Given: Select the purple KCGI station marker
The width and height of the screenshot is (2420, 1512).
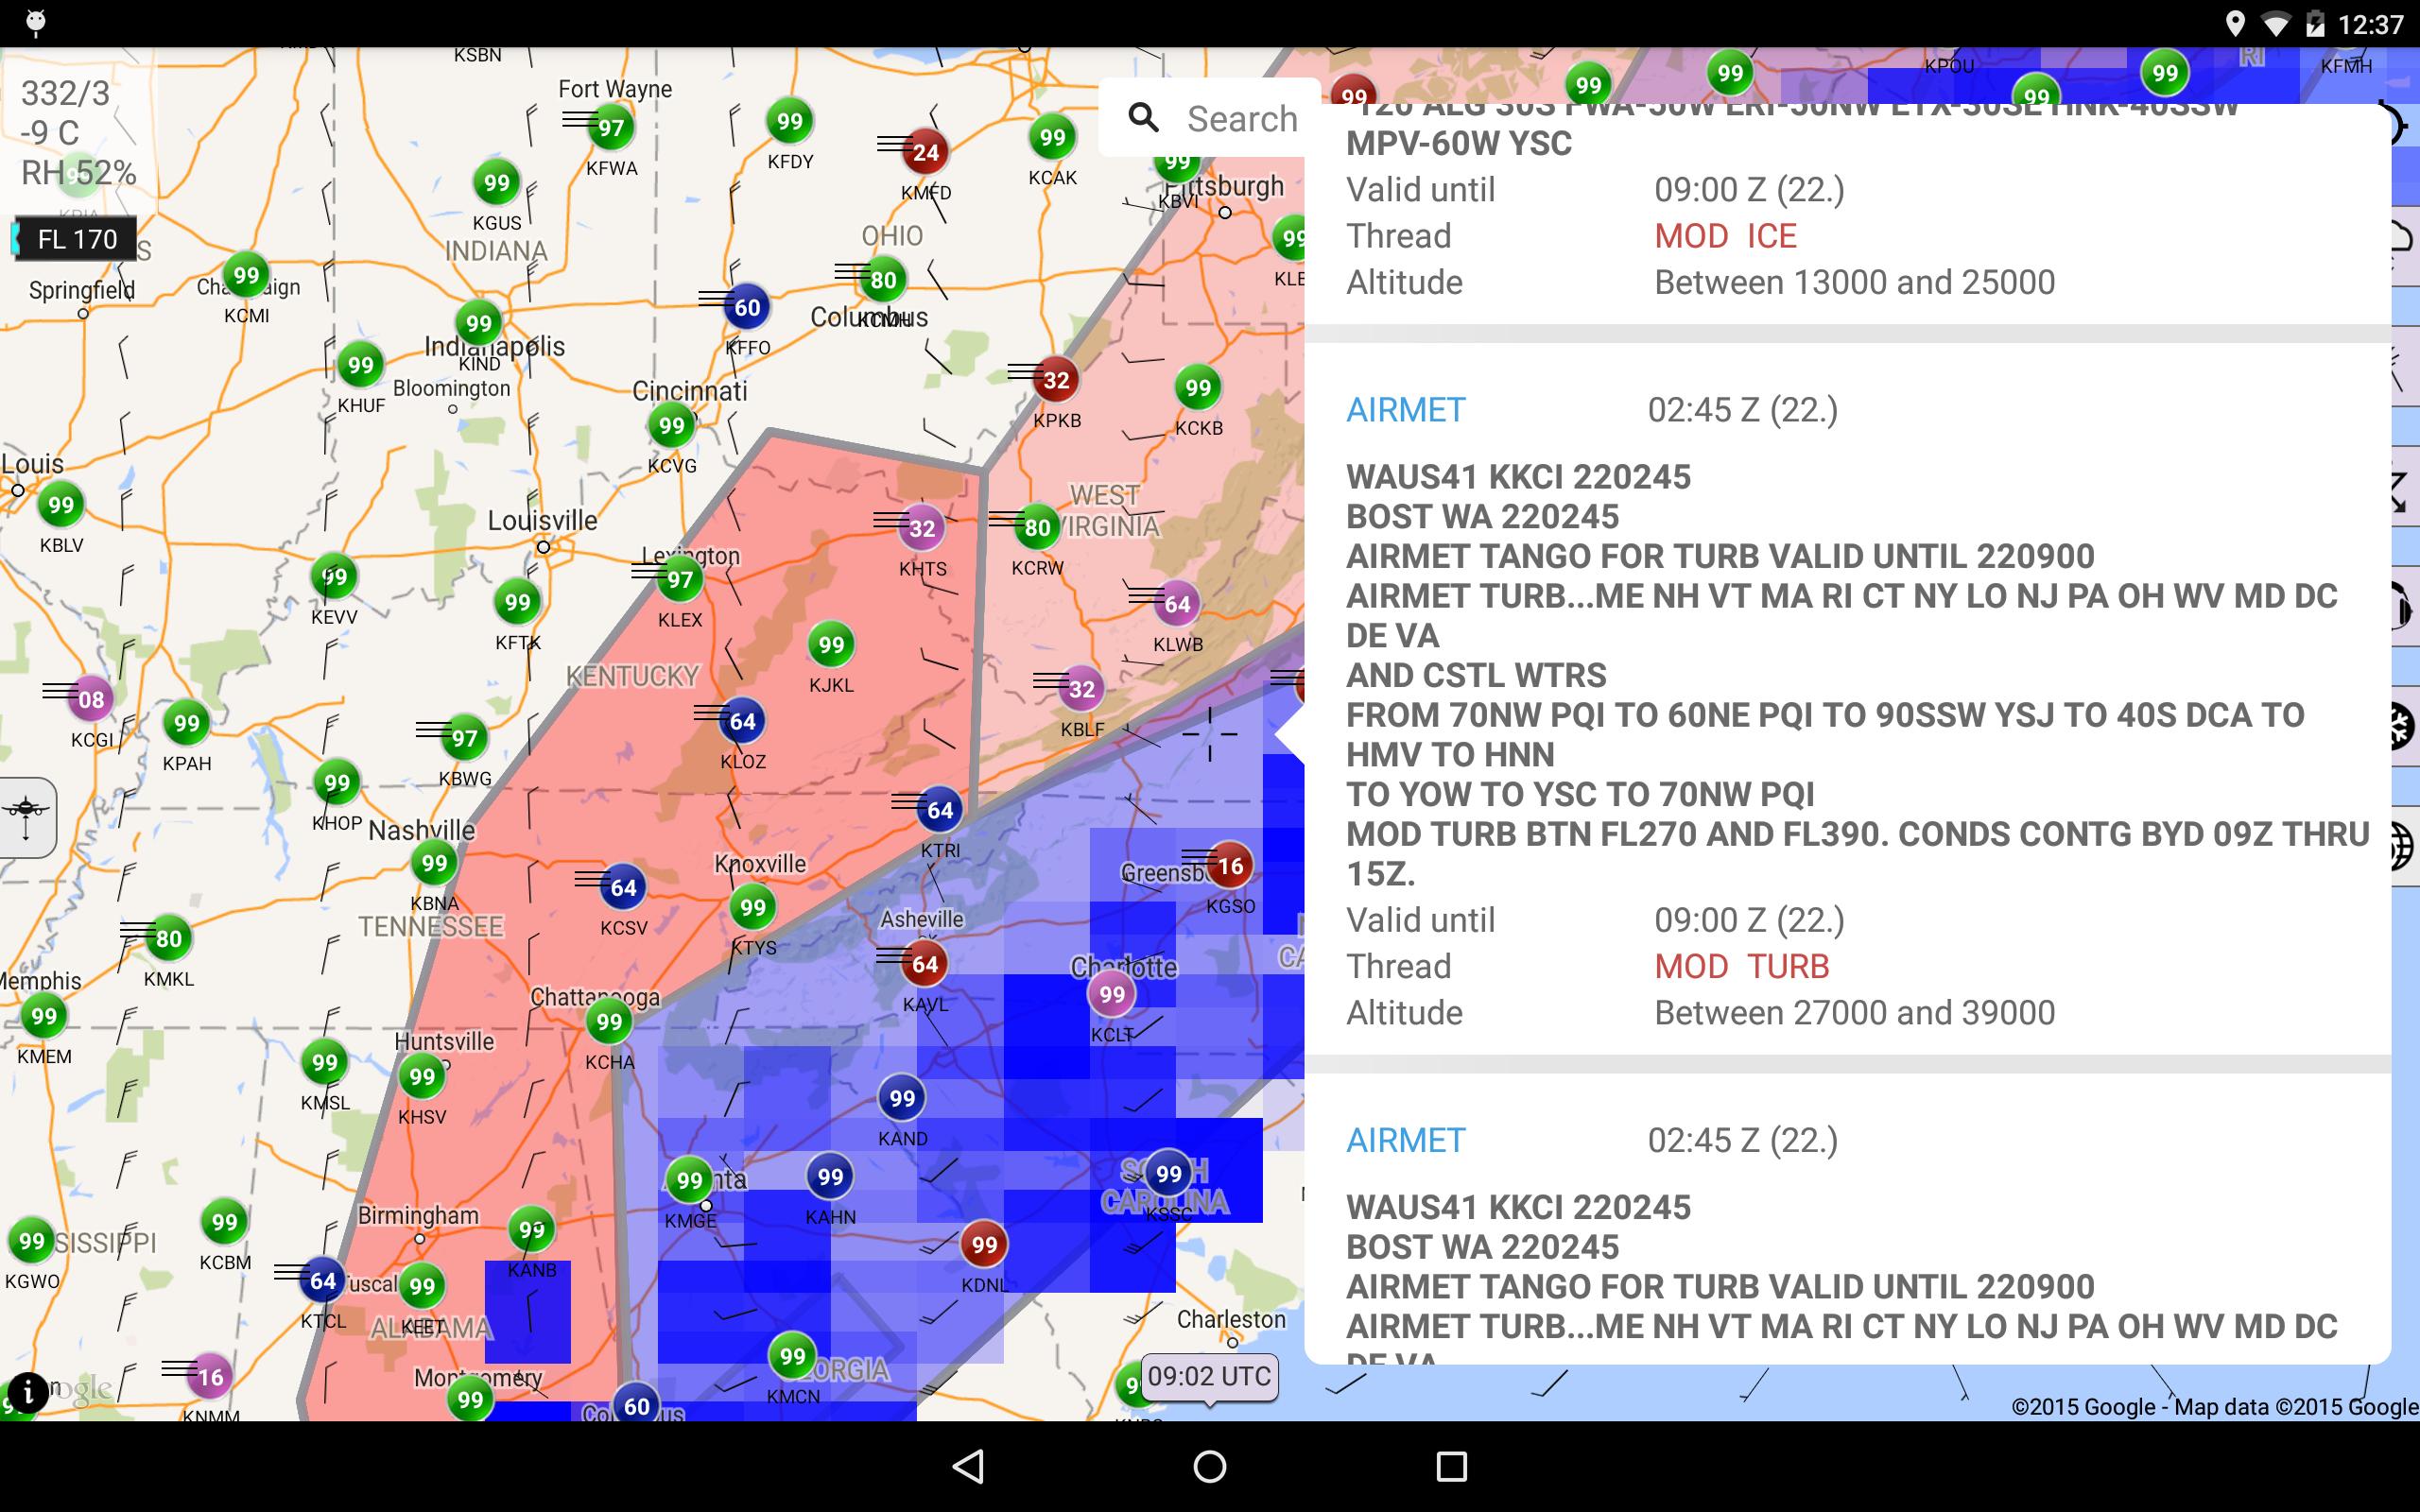Looking at the screenshot, I should [91, 700].
